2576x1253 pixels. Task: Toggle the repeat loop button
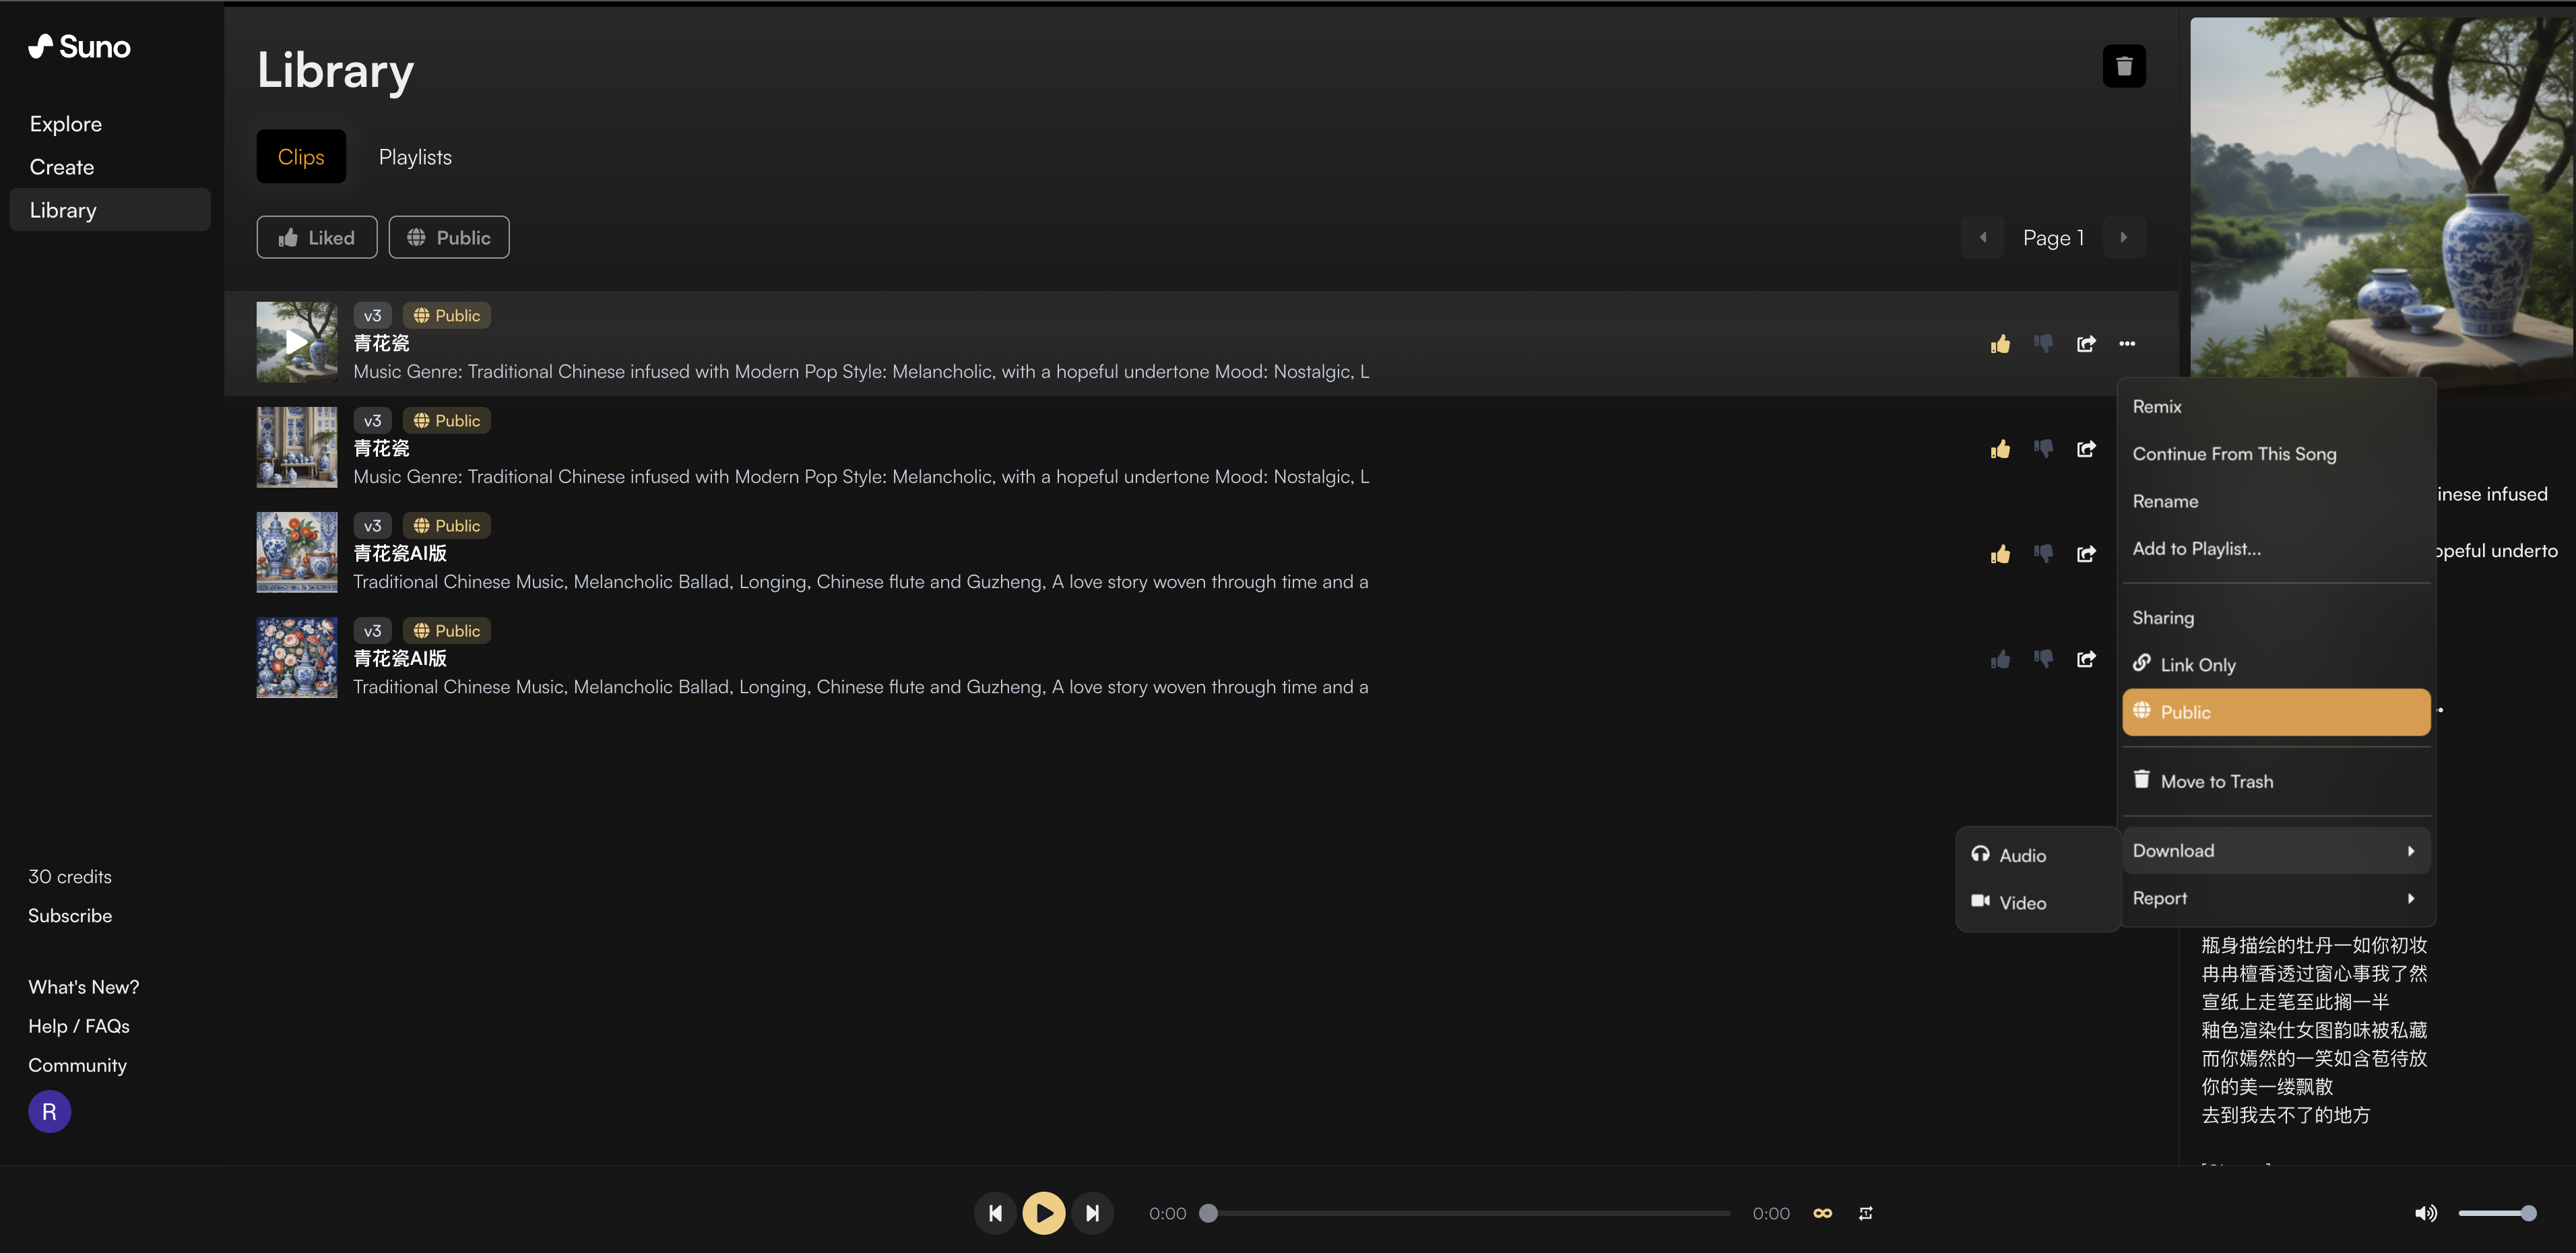pyautogui.click(x=1866, y=1213)
